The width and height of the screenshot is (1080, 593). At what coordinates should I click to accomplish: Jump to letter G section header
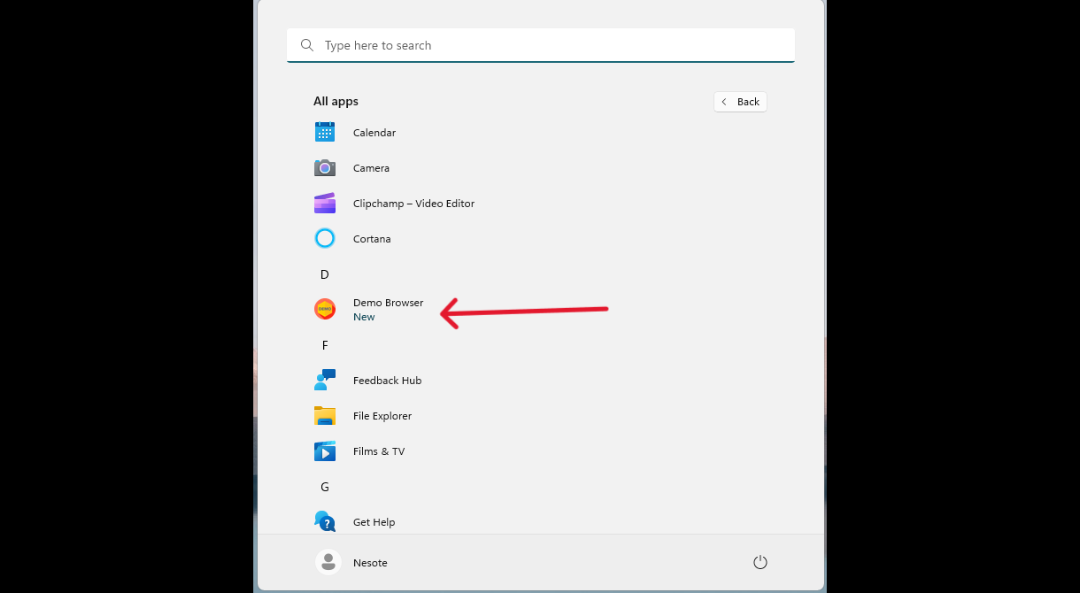(324, 487)
